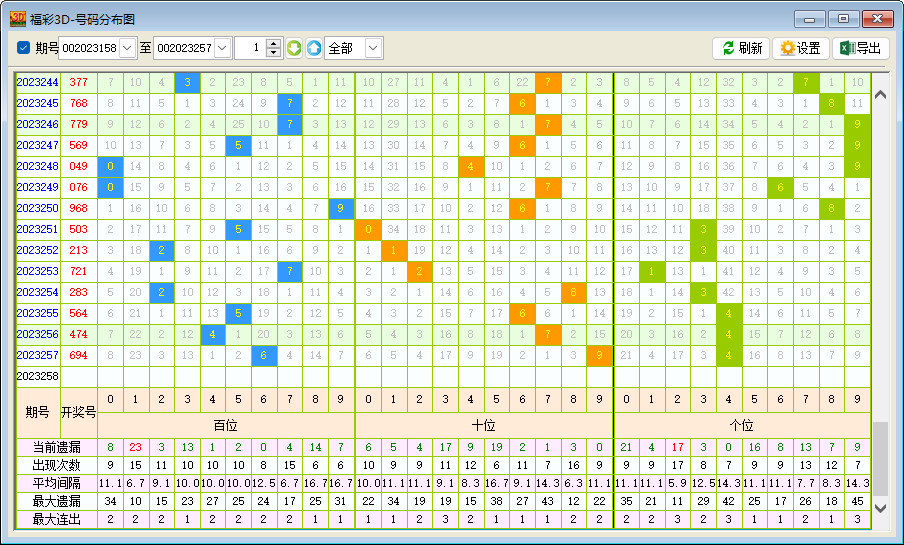This screenshot has height=545, width=904.
Task: Toggle the 期号 checkbox
Action: [23, 48]
